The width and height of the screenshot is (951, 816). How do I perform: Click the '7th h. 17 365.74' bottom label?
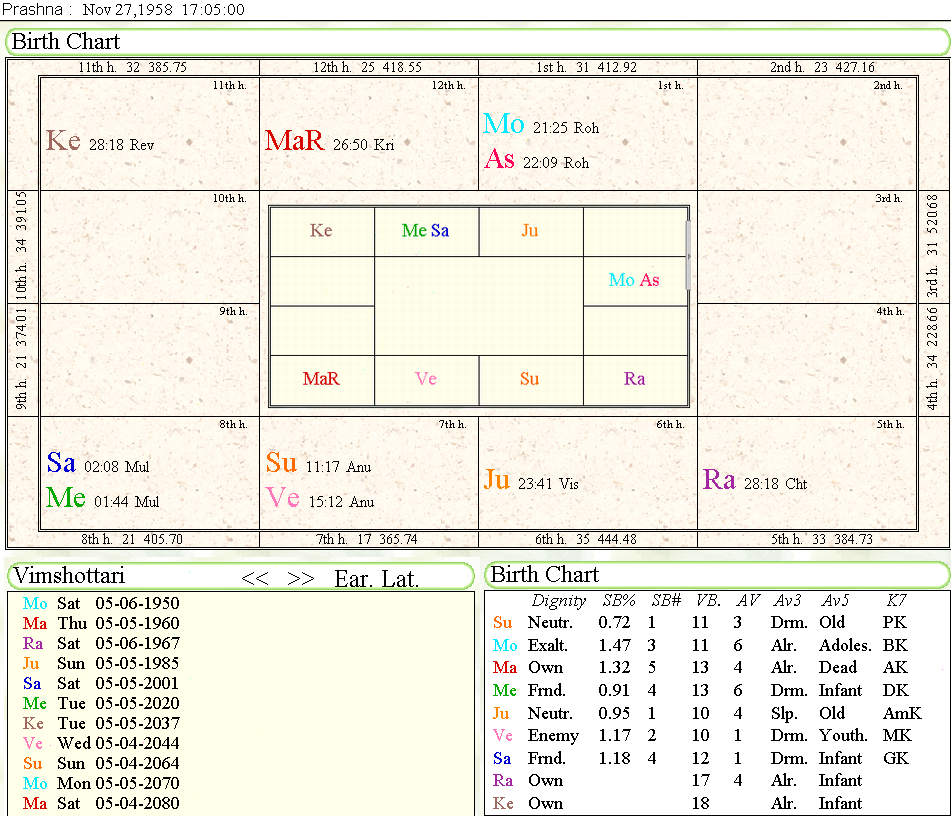click(x=366, y=539)
